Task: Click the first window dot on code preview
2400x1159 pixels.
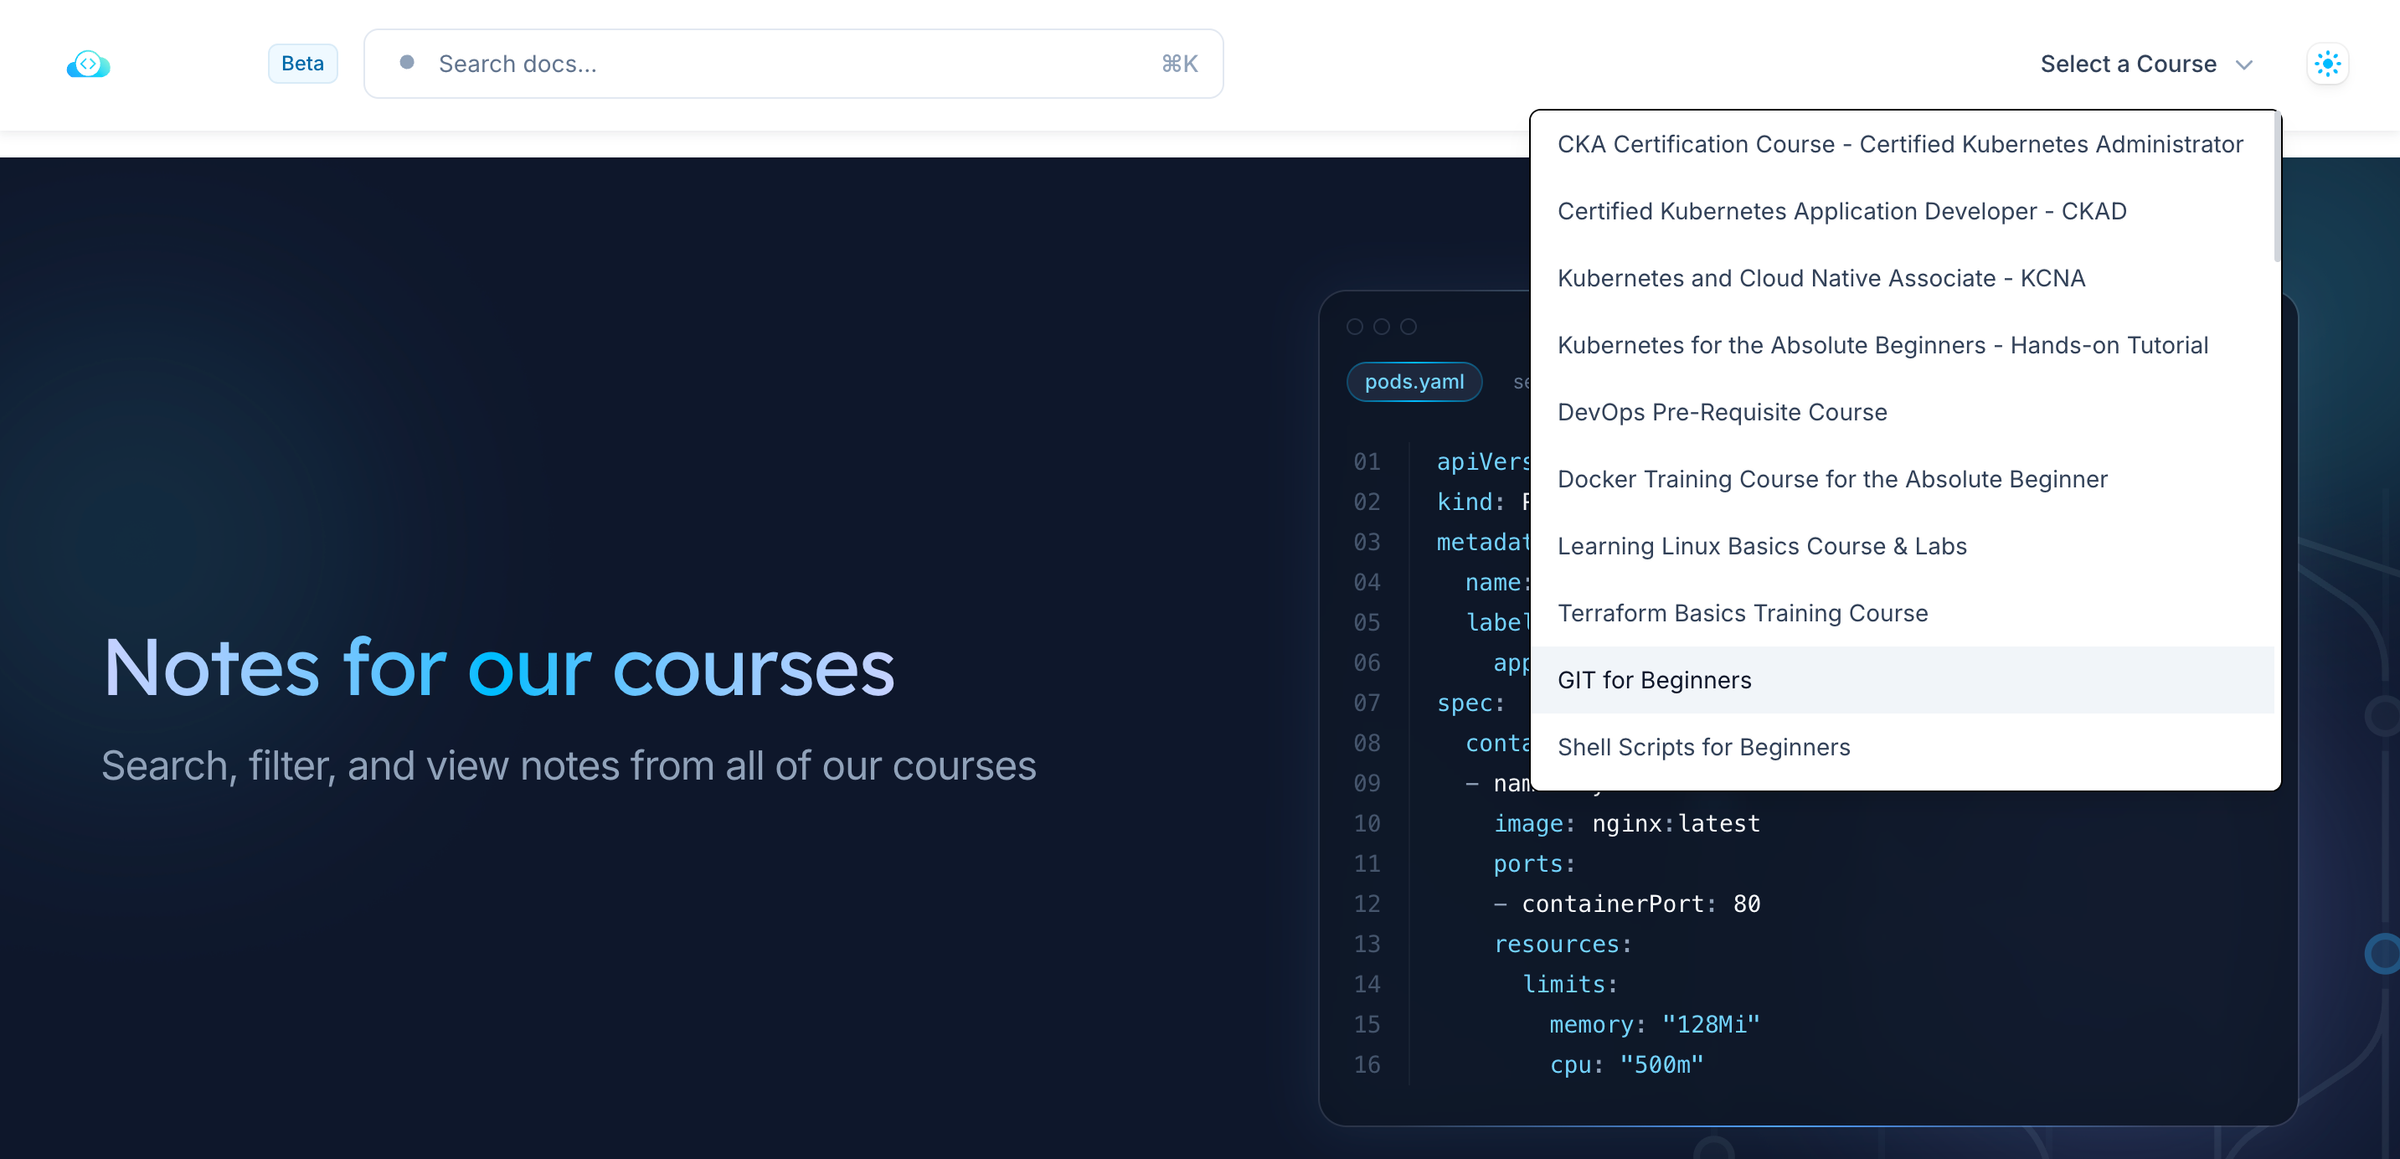Action: pos(1356,326)
